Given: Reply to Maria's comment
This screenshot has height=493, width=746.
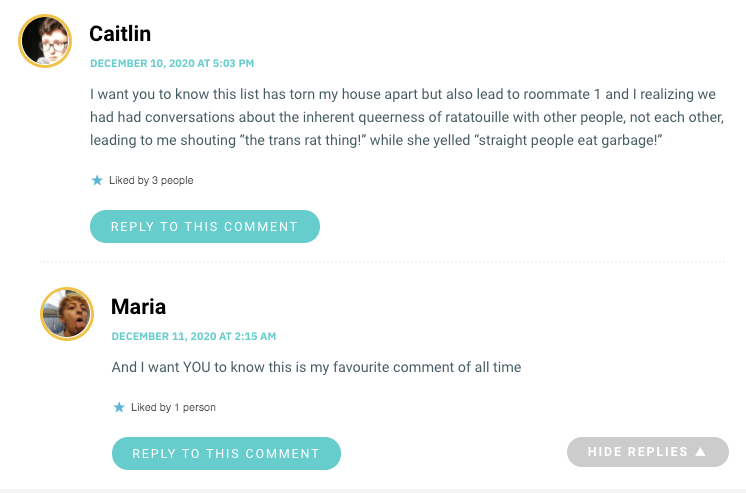Looking at the screenshot, I should pos(226,453).
